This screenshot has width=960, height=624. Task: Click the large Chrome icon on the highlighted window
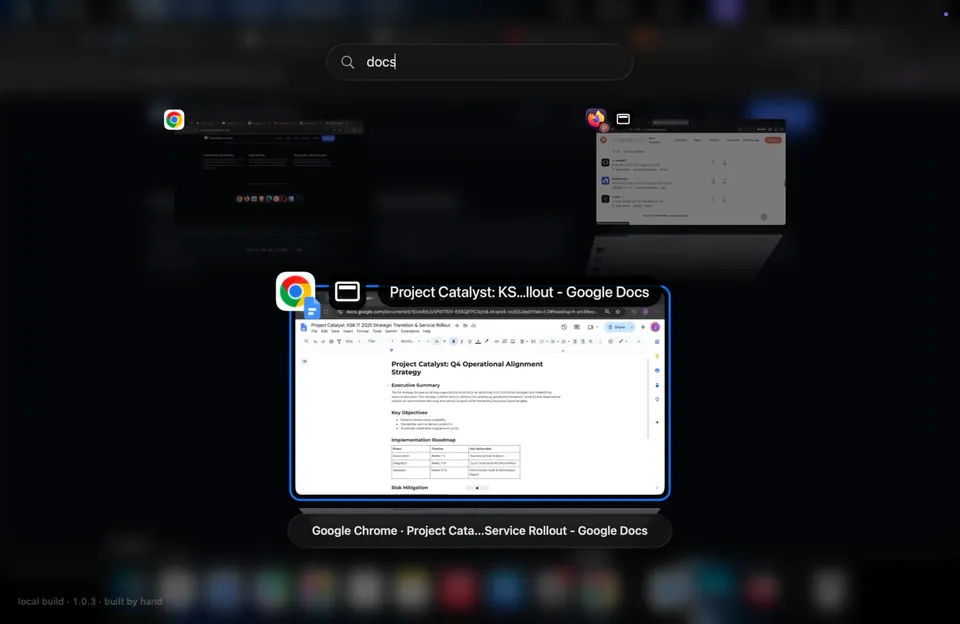pos(295,291)
